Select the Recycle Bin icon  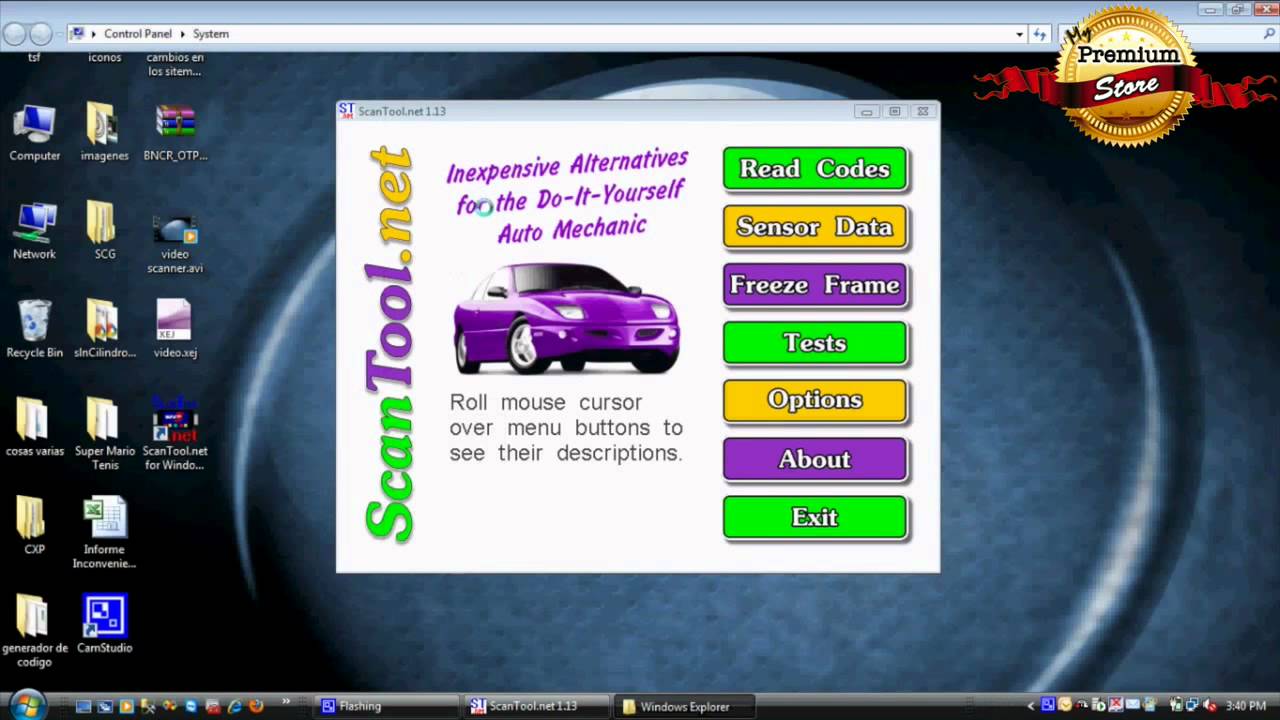[35, 329]
